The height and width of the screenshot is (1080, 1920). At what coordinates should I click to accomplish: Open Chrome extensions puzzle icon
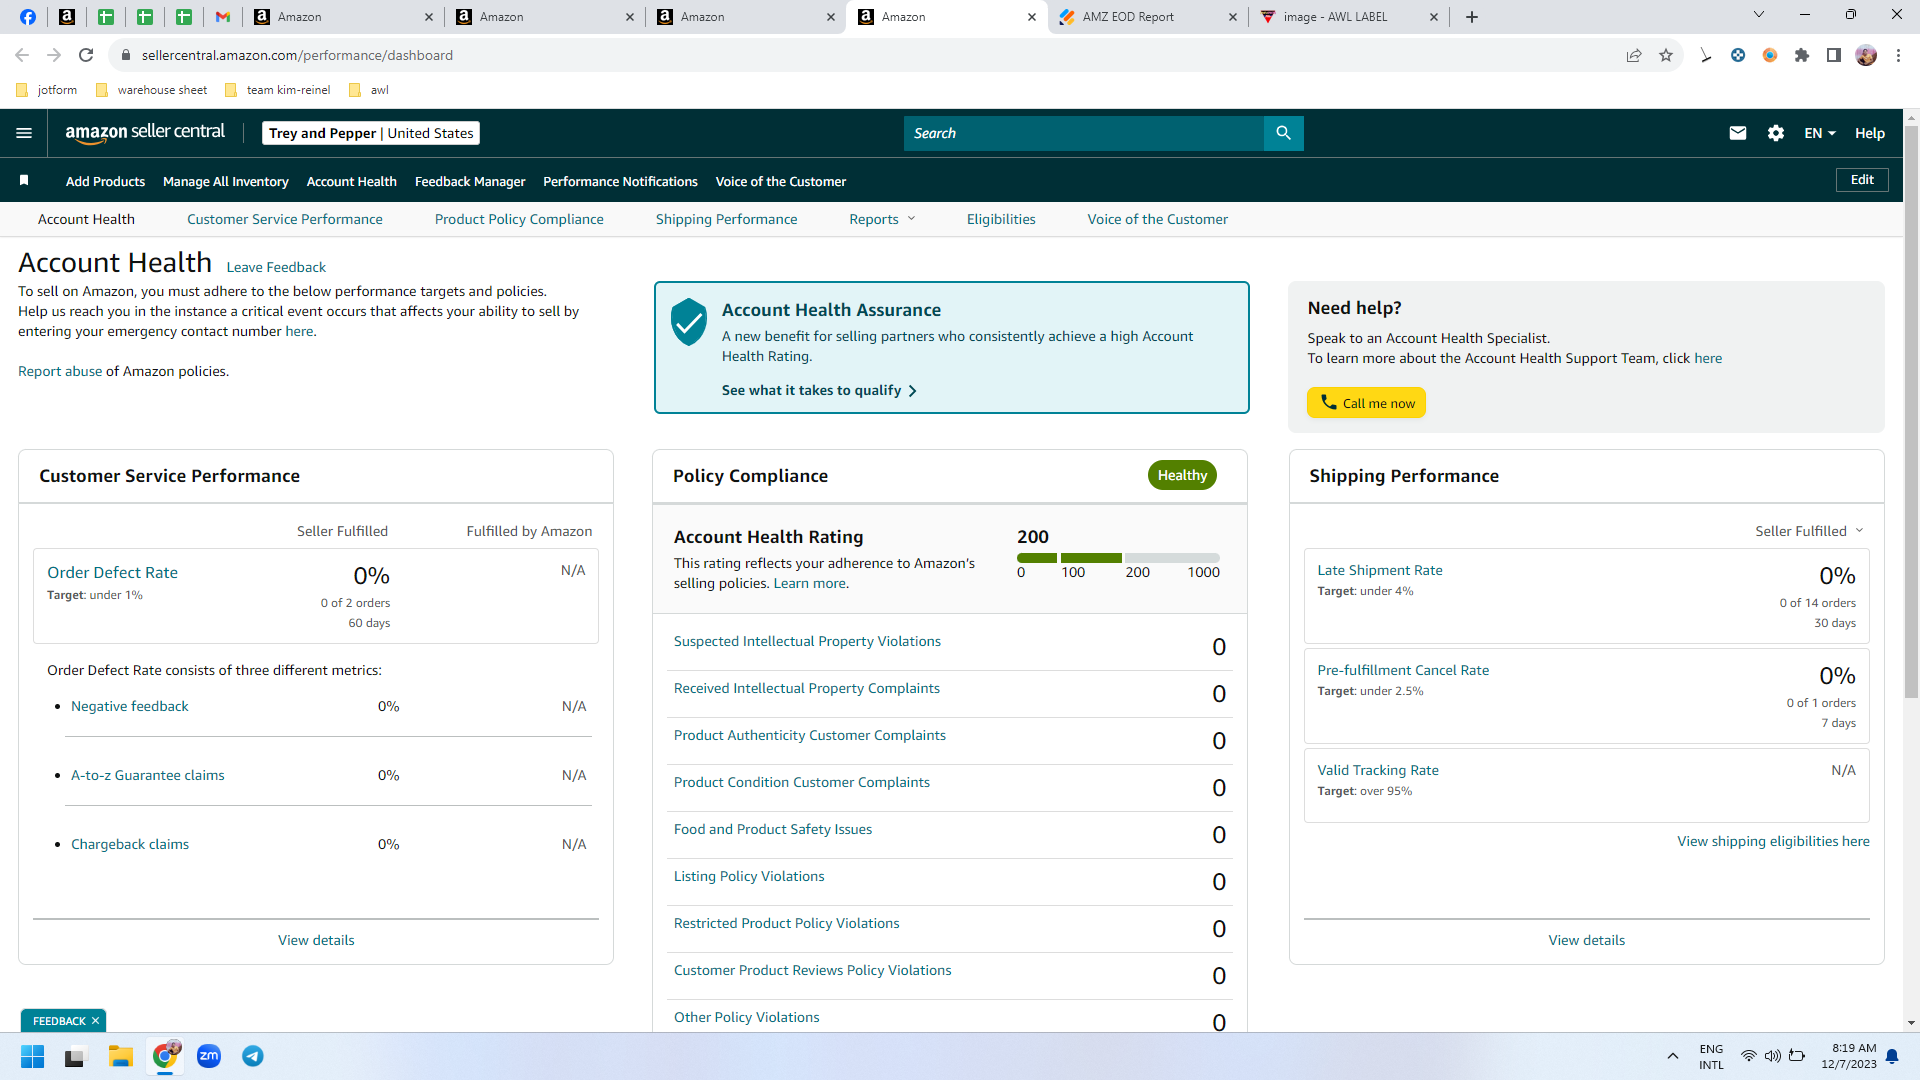[x=1802, y=55]
